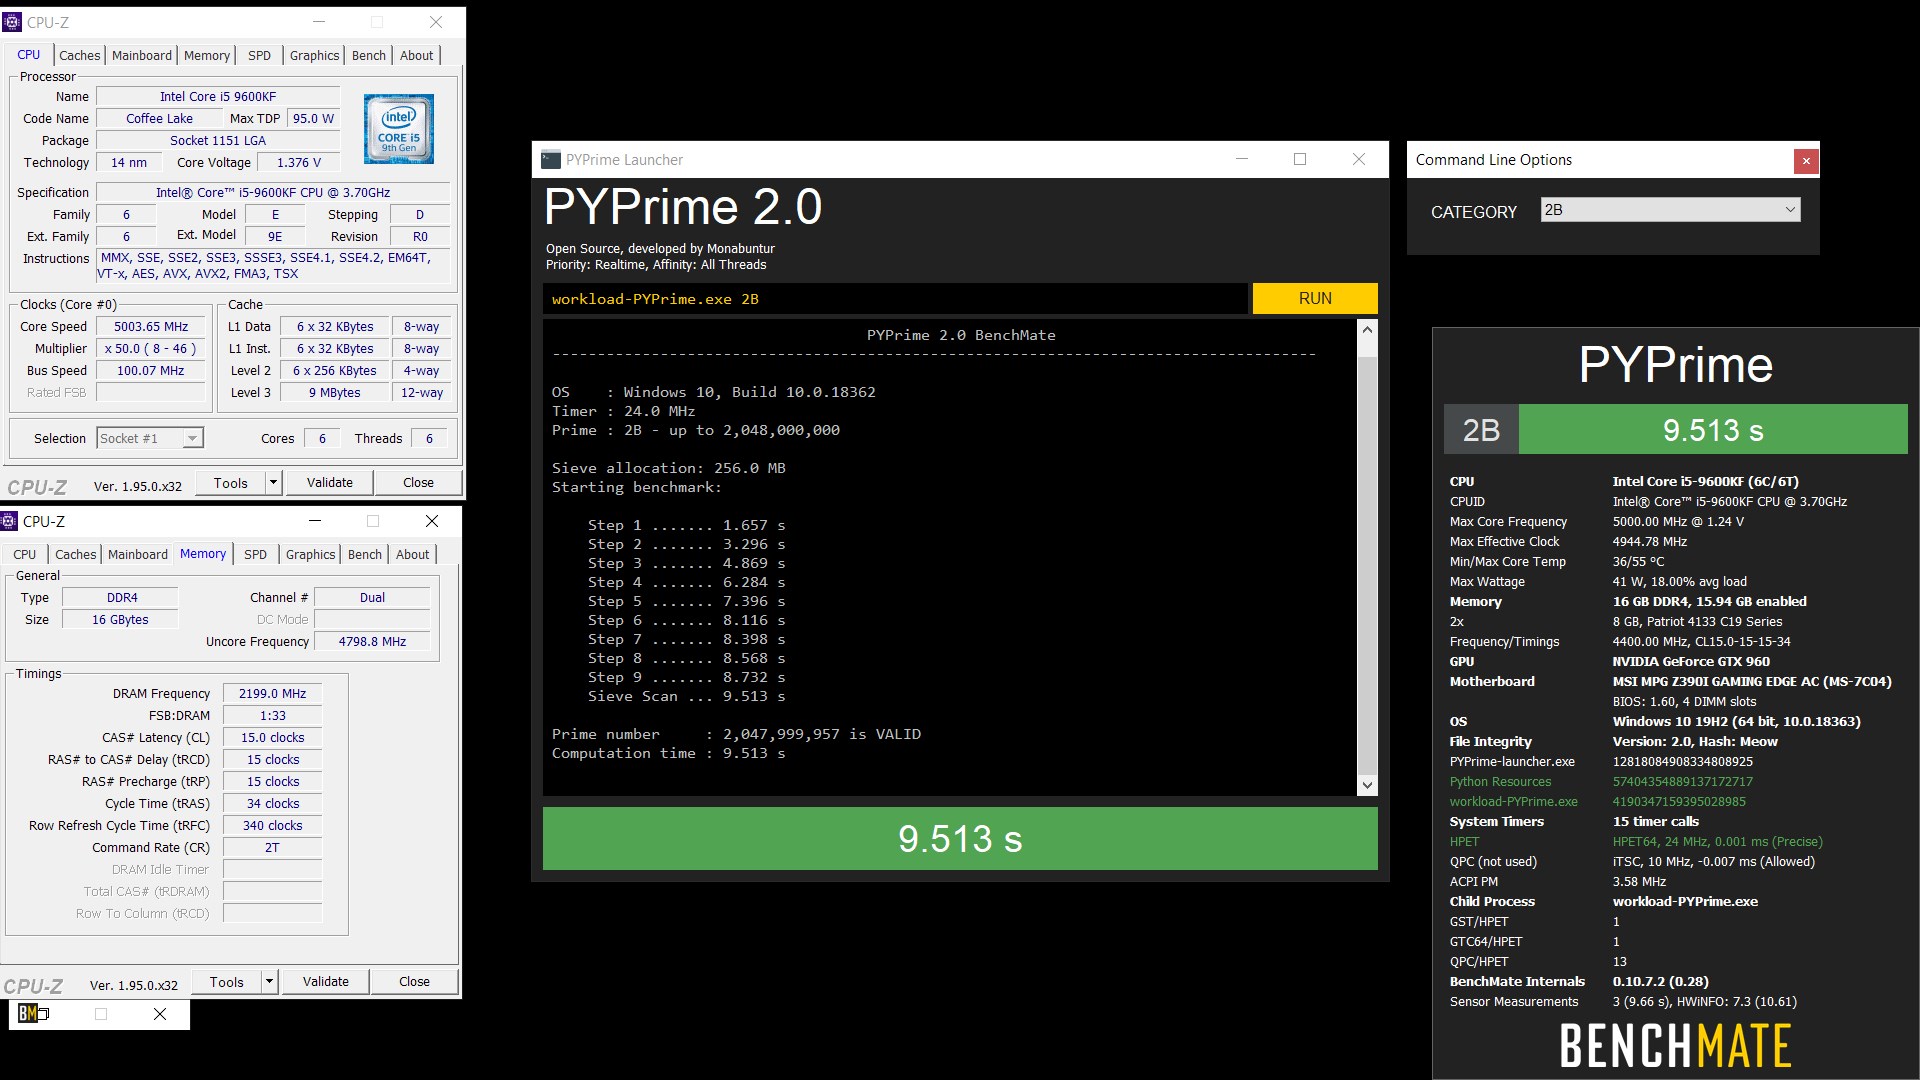Click the workload-PYPrime.exe file integrity entry
This screenshot has height=1080, width=1920.
1597,802
